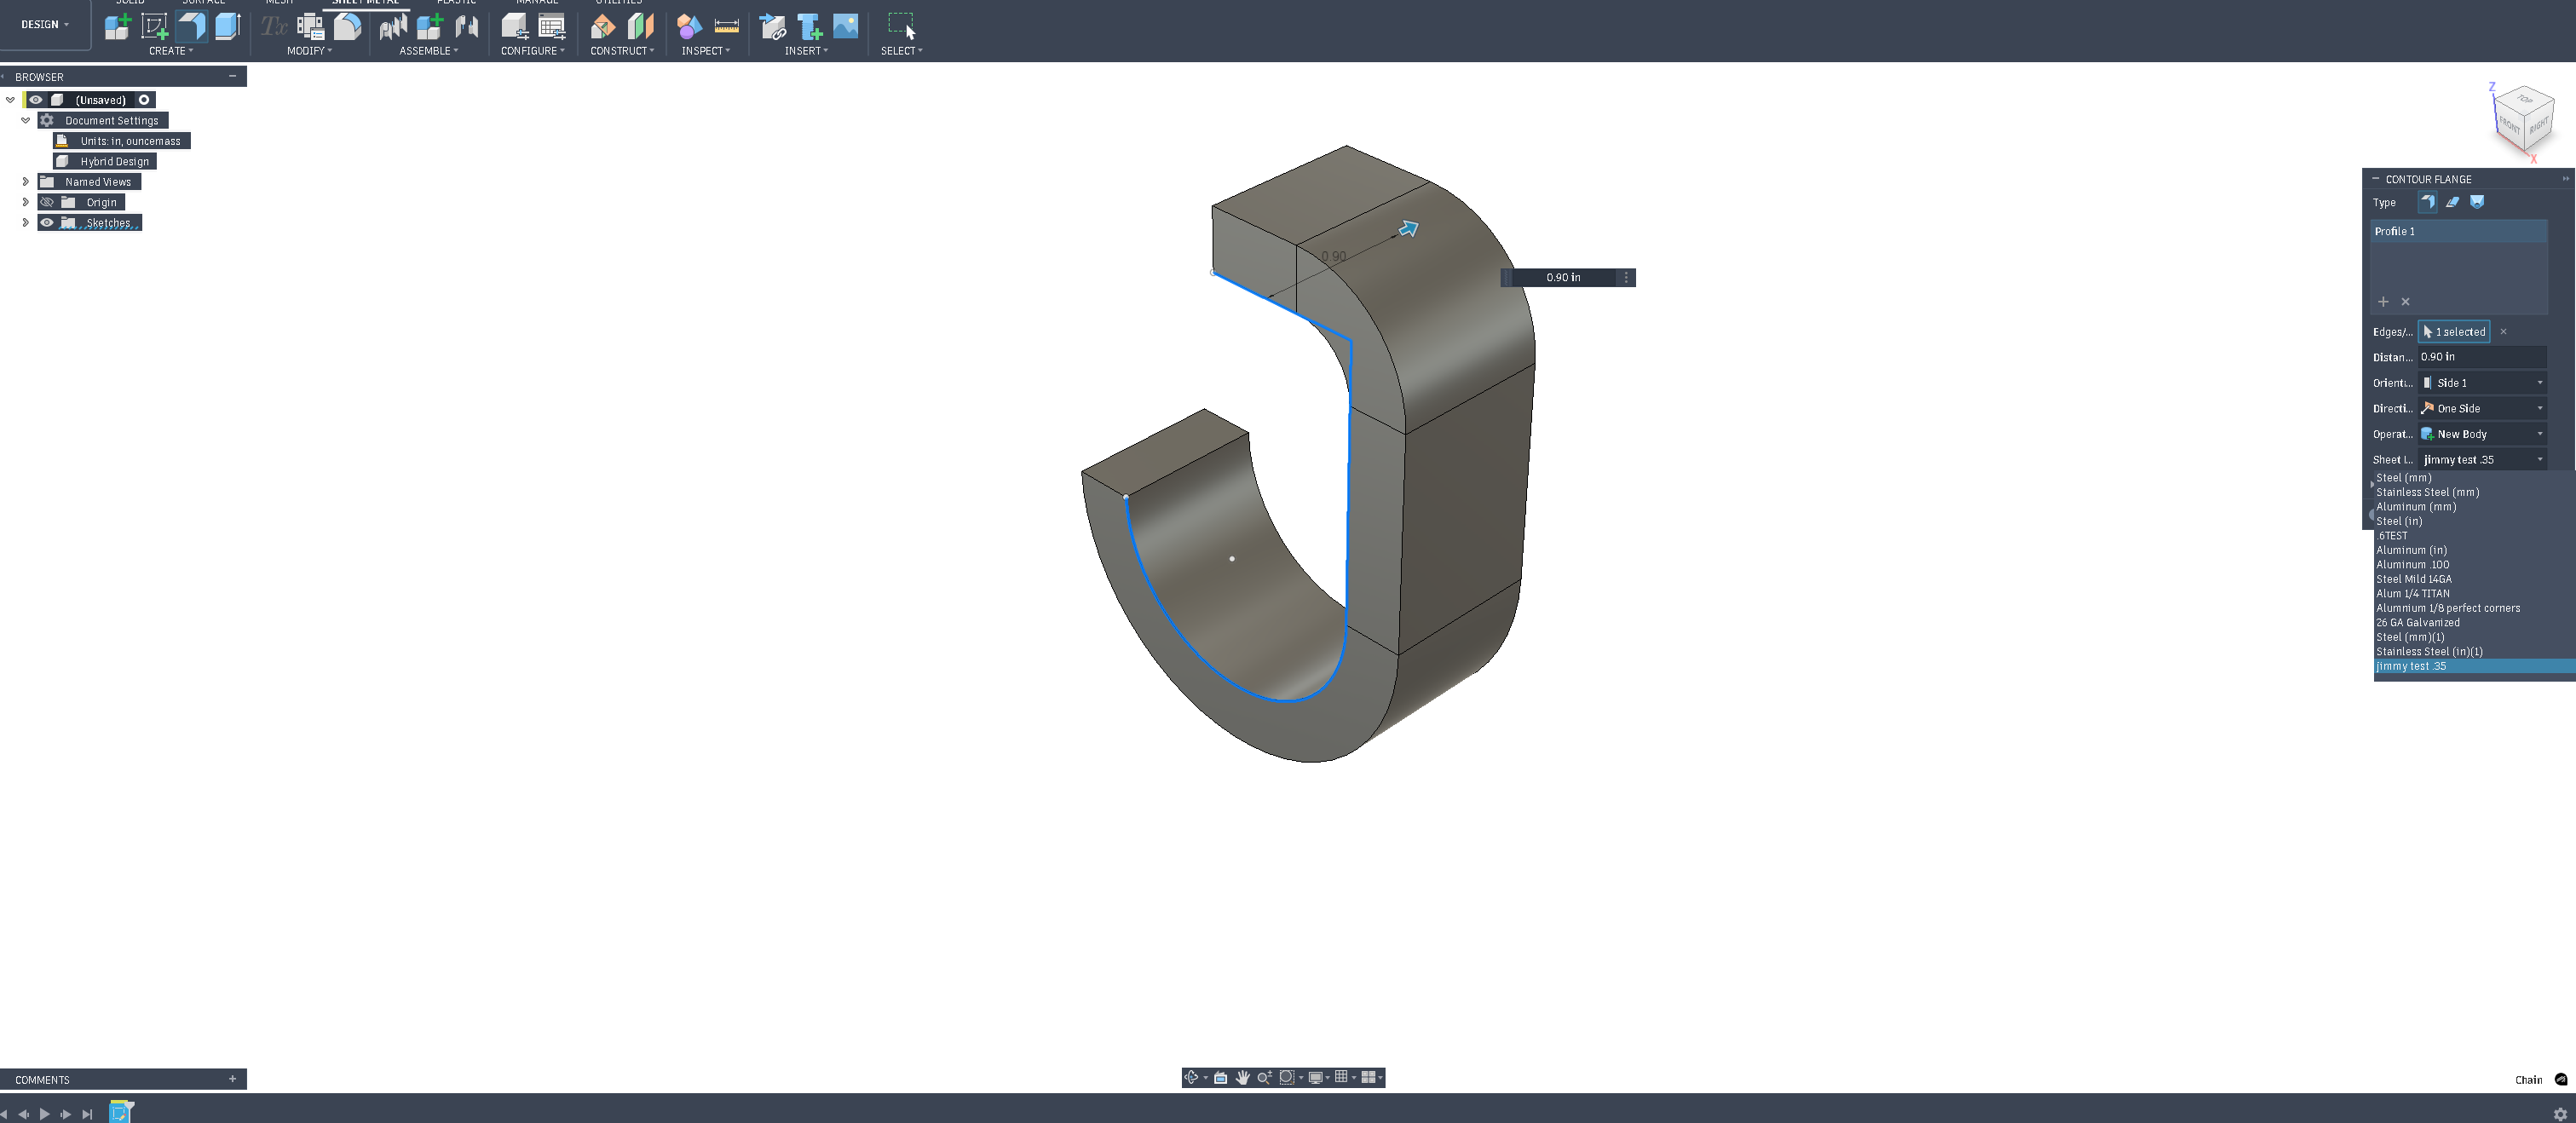Select the Measure tool in Inspect

point(726,26)
